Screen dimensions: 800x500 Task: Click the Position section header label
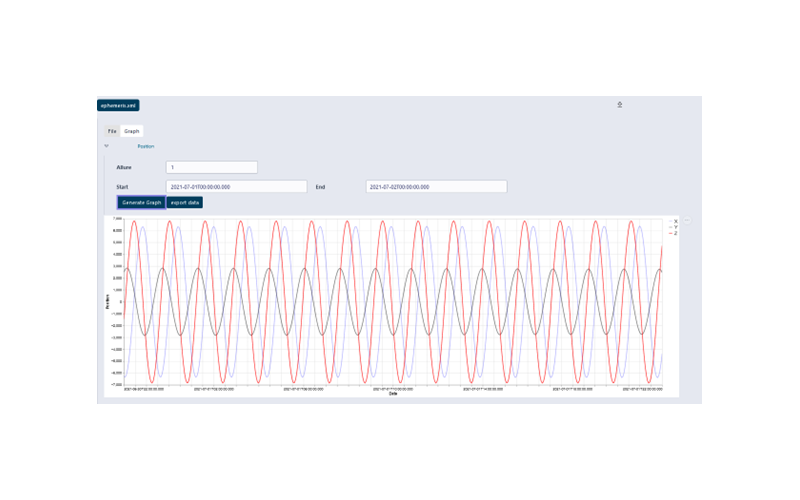pyautogui.click(x=146, y=146)
